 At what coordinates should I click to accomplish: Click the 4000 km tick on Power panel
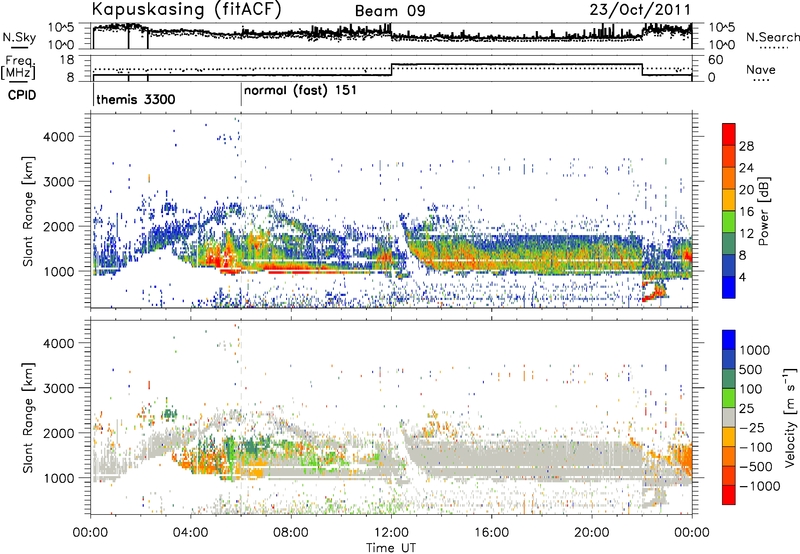coord(60,137)
